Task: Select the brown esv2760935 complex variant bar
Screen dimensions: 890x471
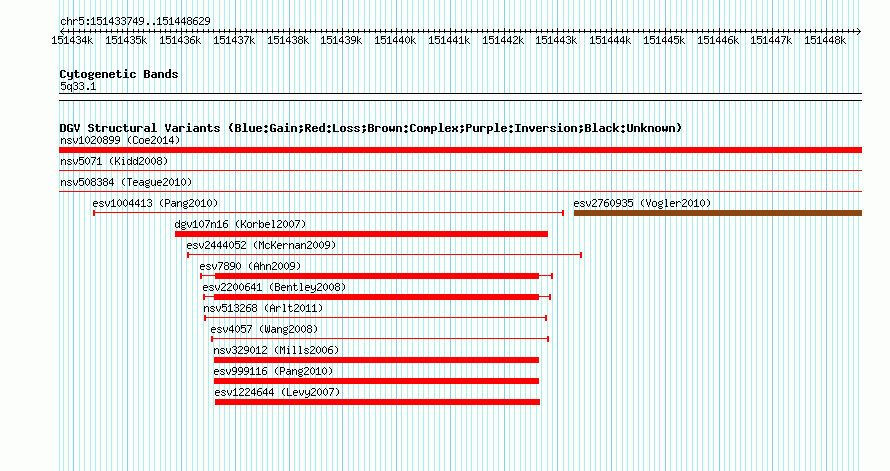Action: [x=718, y=213]
